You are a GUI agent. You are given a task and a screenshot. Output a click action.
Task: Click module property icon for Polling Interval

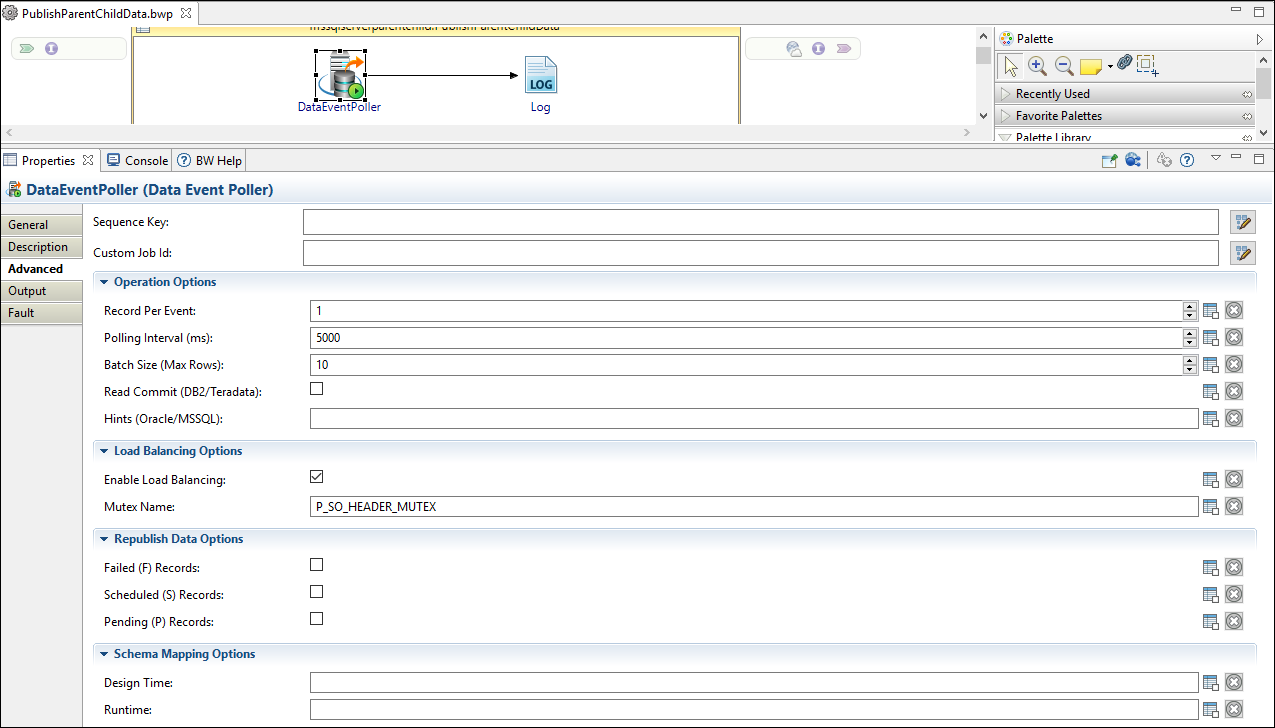tap(1211, 338)
